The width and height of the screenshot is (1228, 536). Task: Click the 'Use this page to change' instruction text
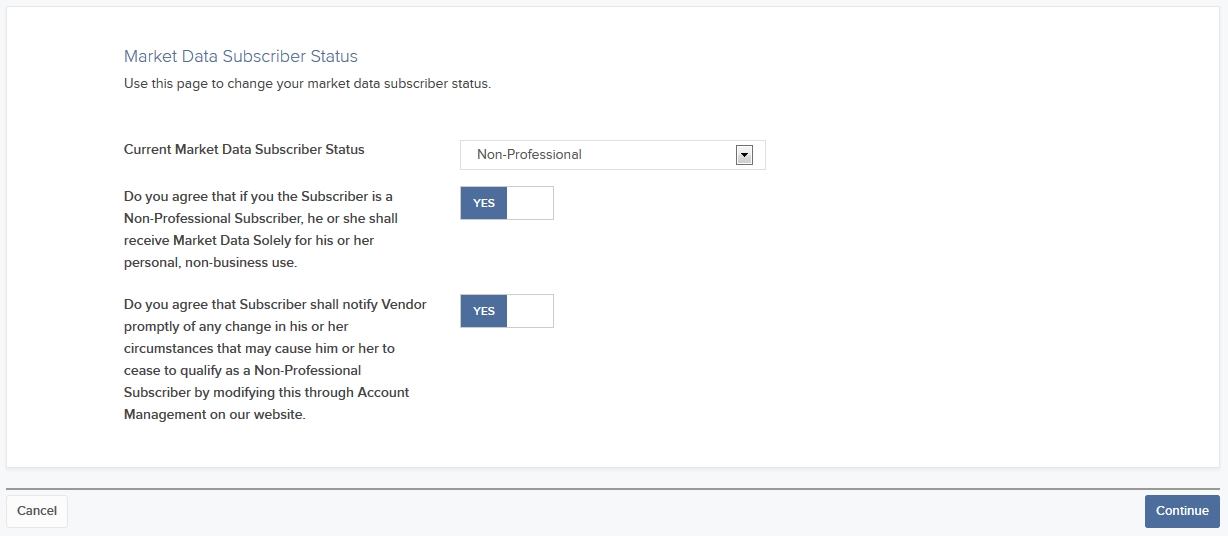[307, 84]
